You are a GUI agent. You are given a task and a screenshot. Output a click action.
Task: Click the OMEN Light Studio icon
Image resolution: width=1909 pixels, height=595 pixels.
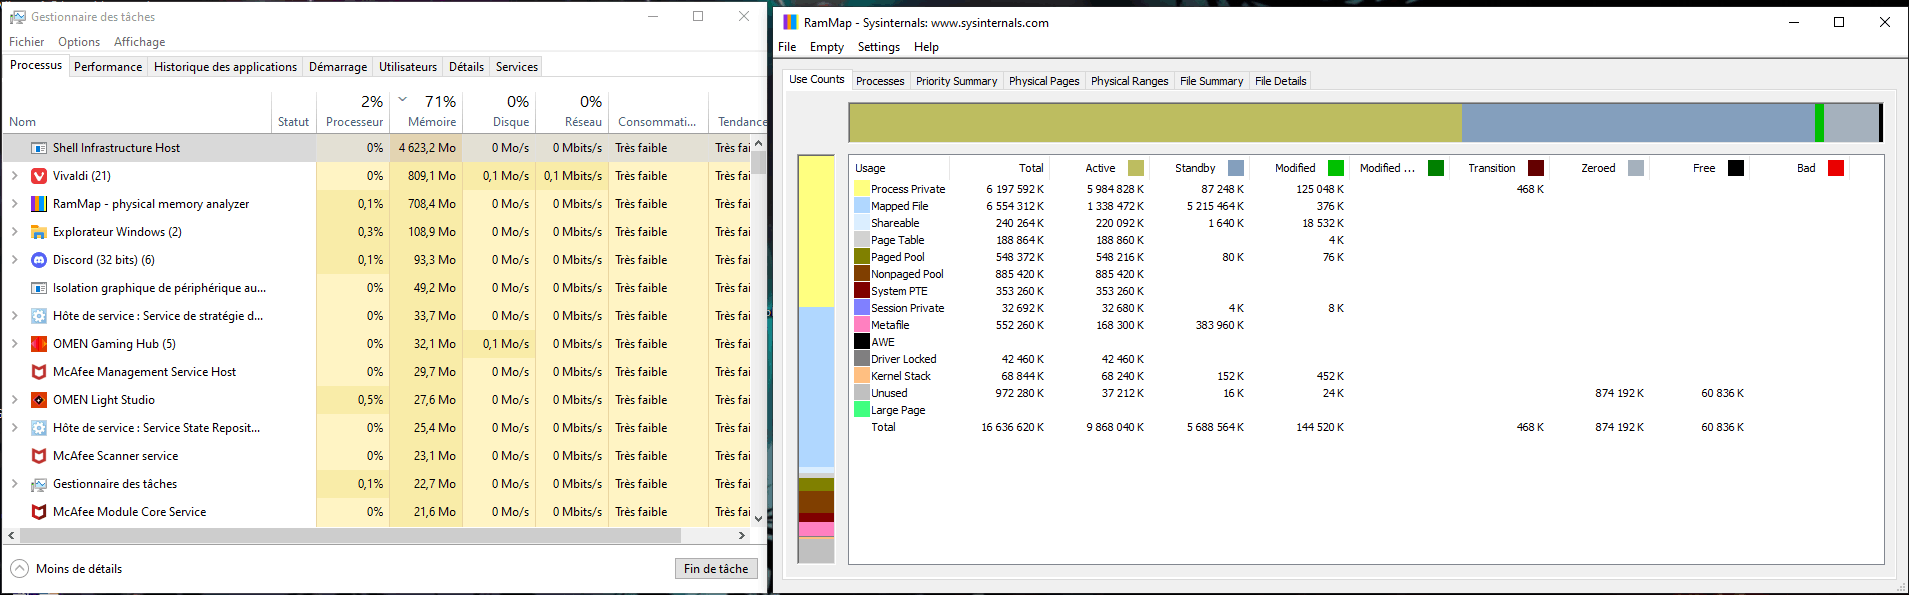pyautogui.click(x=39, y=400)
